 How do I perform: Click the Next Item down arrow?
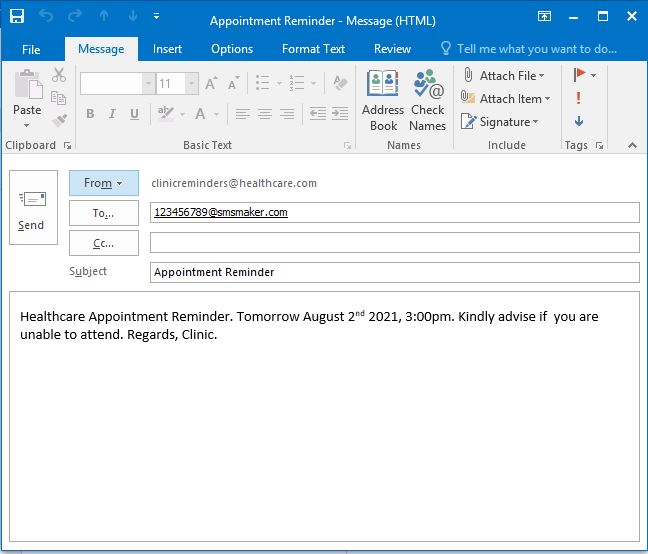(x=133, y=16)
